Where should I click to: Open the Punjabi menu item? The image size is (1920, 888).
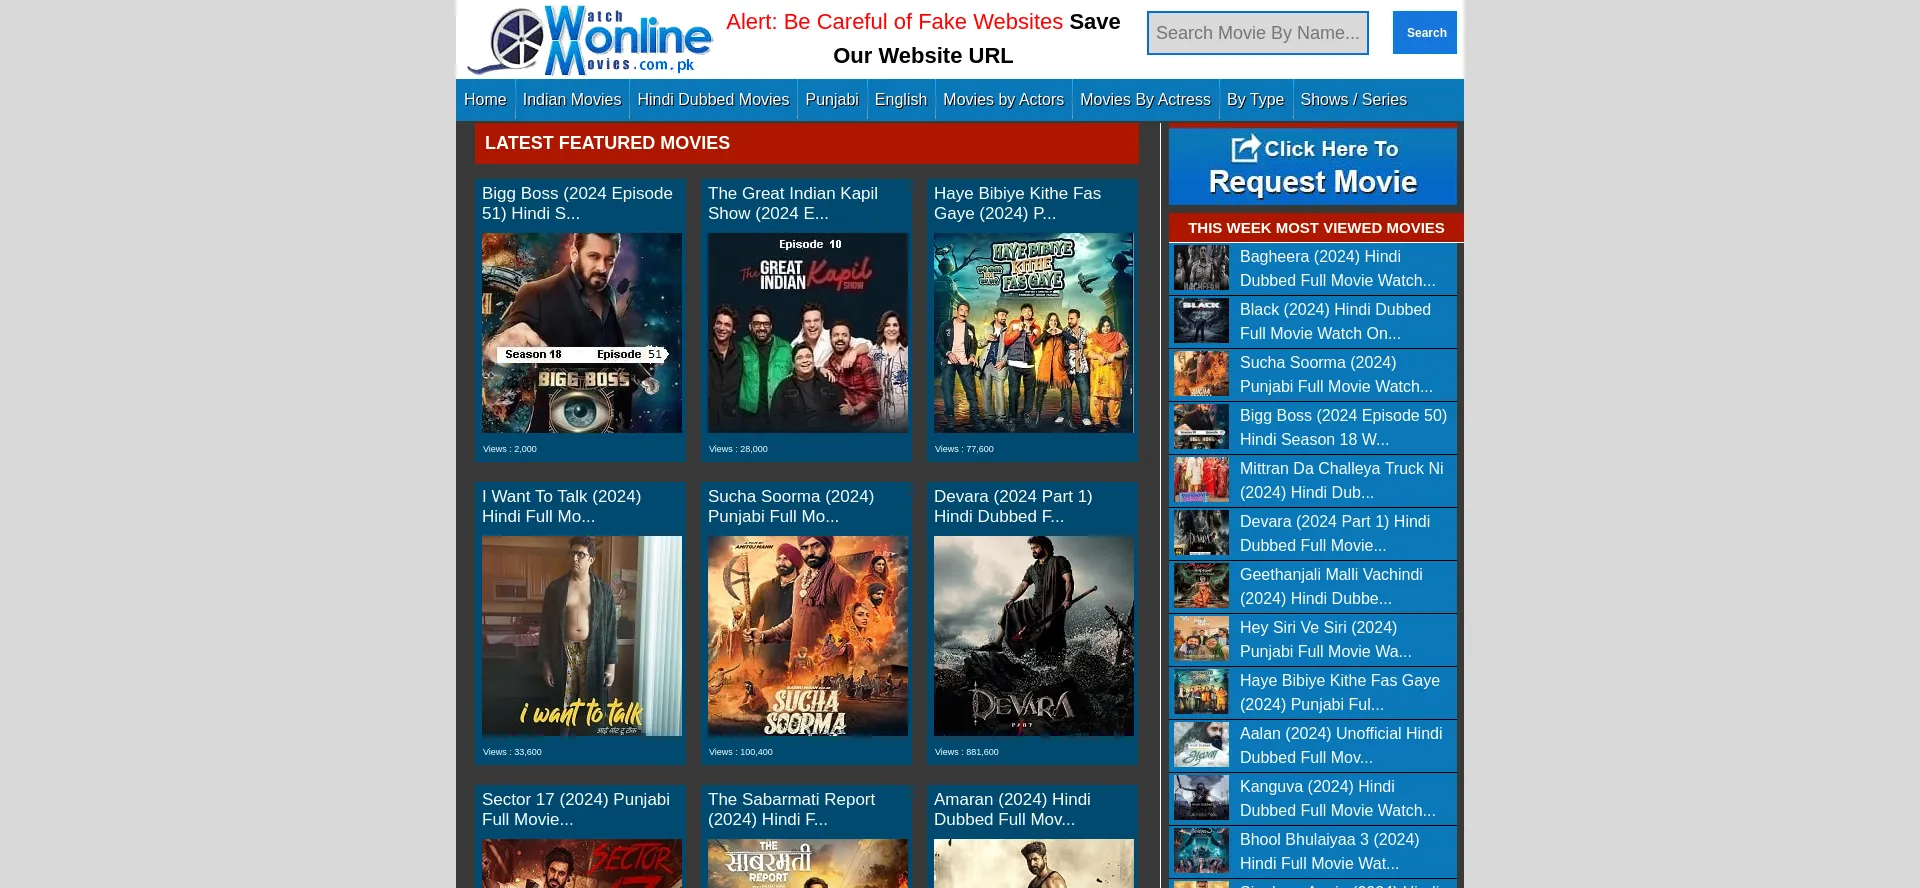pos(832,100)
